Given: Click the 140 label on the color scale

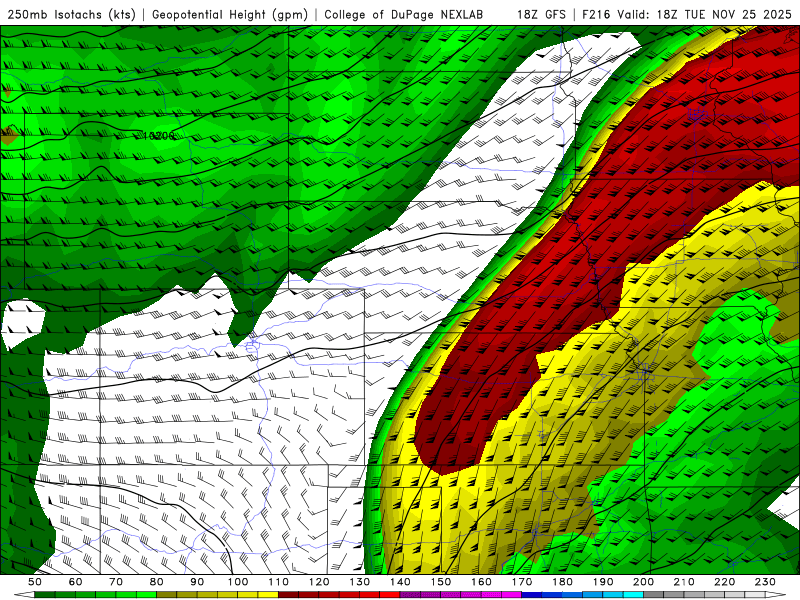Looking at the screenshot, I should click(x=400, y=582).
